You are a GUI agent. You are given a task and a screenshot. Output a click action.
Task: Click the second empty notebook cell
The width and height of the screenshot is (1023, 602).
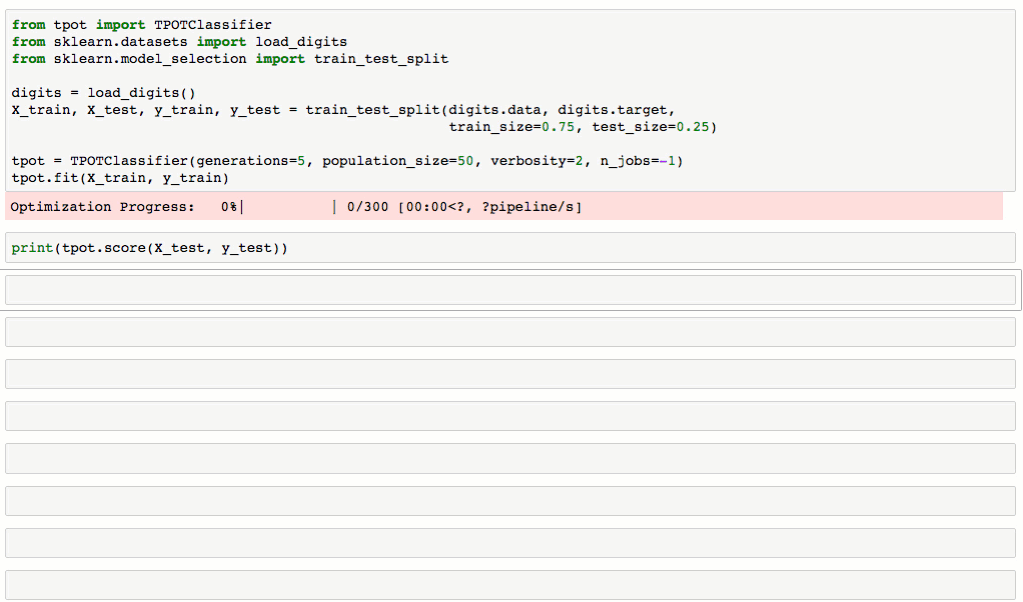[510, 331]
